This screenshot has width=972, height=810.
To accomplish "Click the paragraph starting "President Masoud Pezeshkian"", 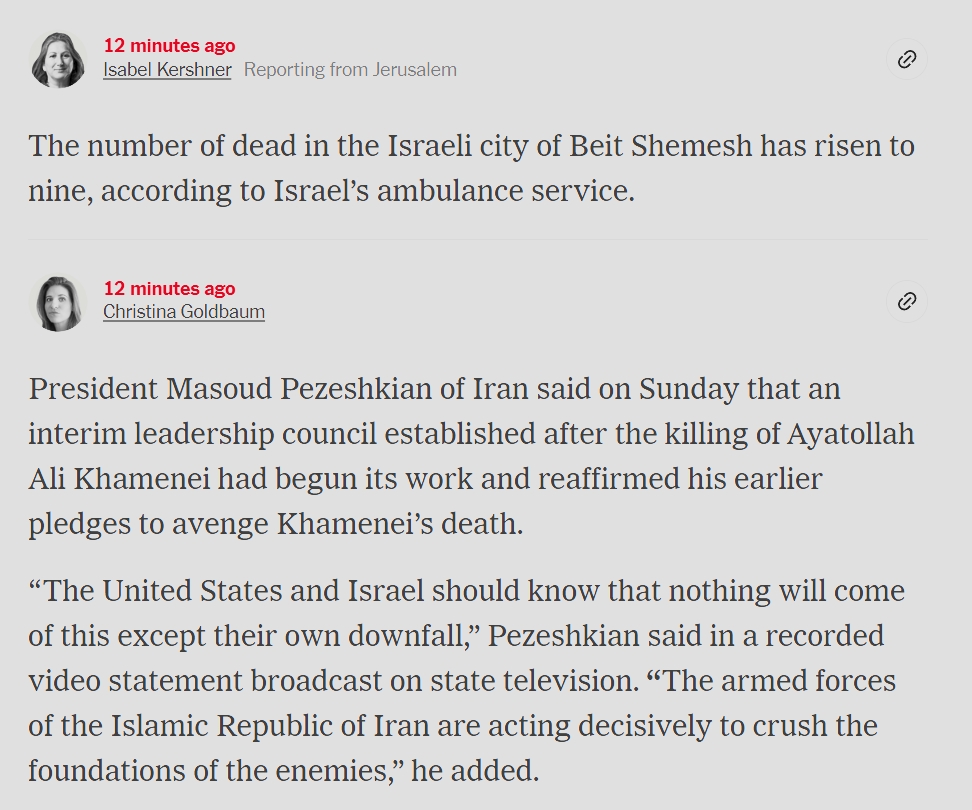I will coord(471,456).
